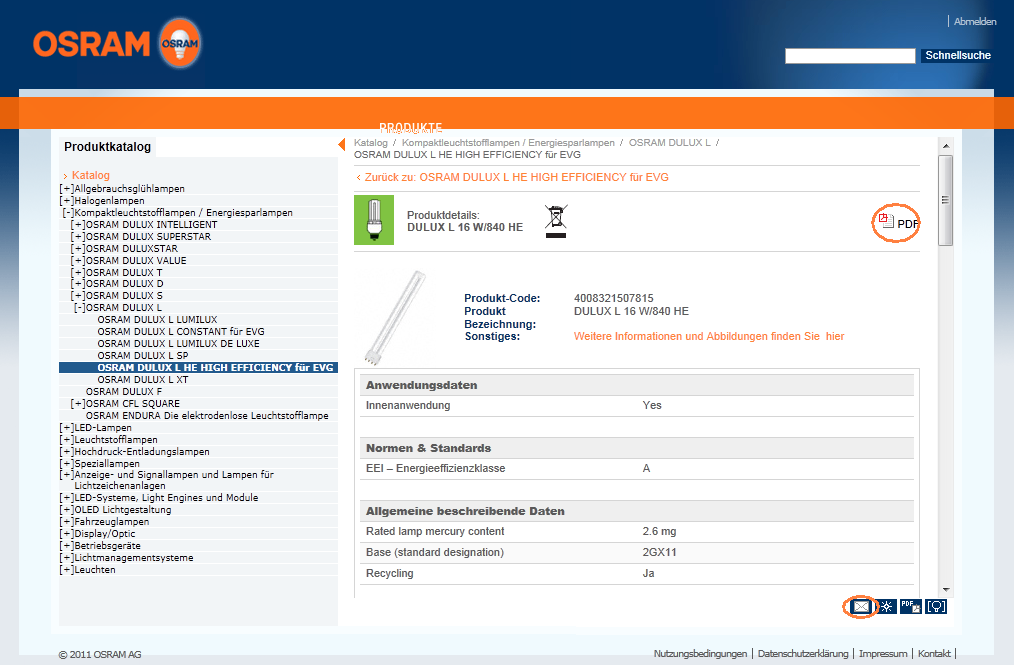The height and width of the screenshot is (665, 1014).
Task: Click the DULUX L lamp product image
Action: (x=396, y=317)
